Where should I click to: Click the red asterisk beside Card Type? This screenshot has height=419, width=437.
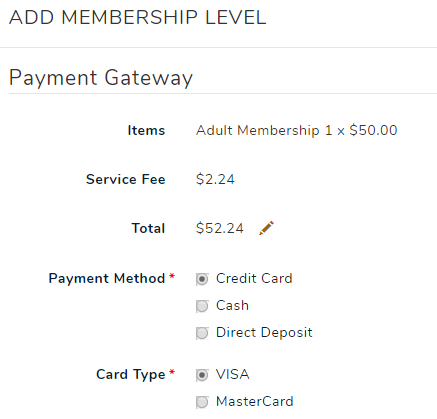pos(172,372)
